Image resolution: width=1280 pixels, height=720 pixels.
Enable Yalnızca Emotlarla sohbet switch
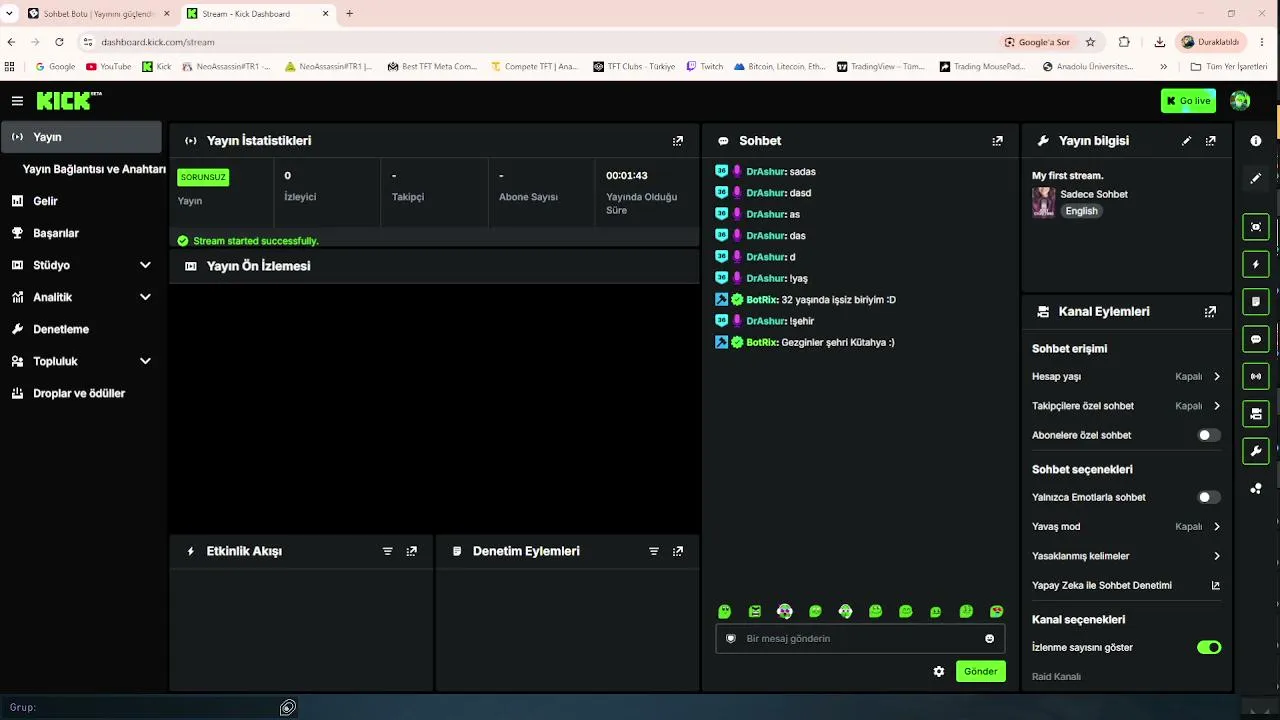[x=1208, y=497]
